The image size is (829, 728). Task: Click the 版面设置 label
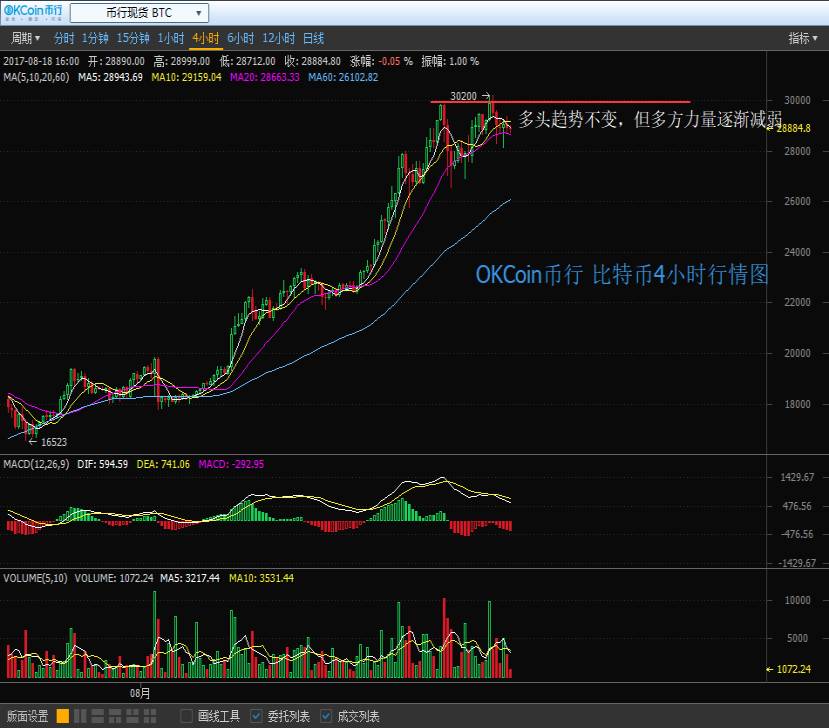tap(27, 716)
